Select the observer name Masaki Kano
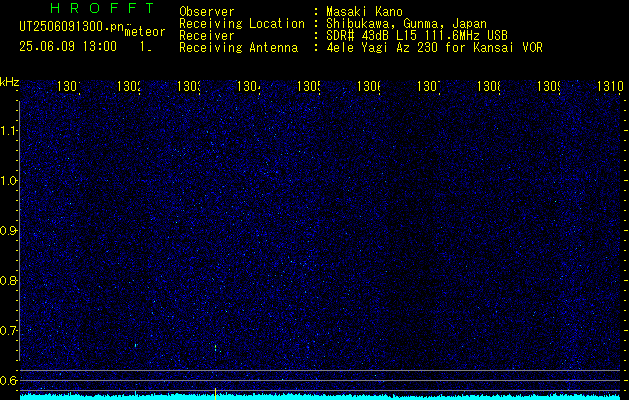This screenshot has height=400, width=629. 364,12
